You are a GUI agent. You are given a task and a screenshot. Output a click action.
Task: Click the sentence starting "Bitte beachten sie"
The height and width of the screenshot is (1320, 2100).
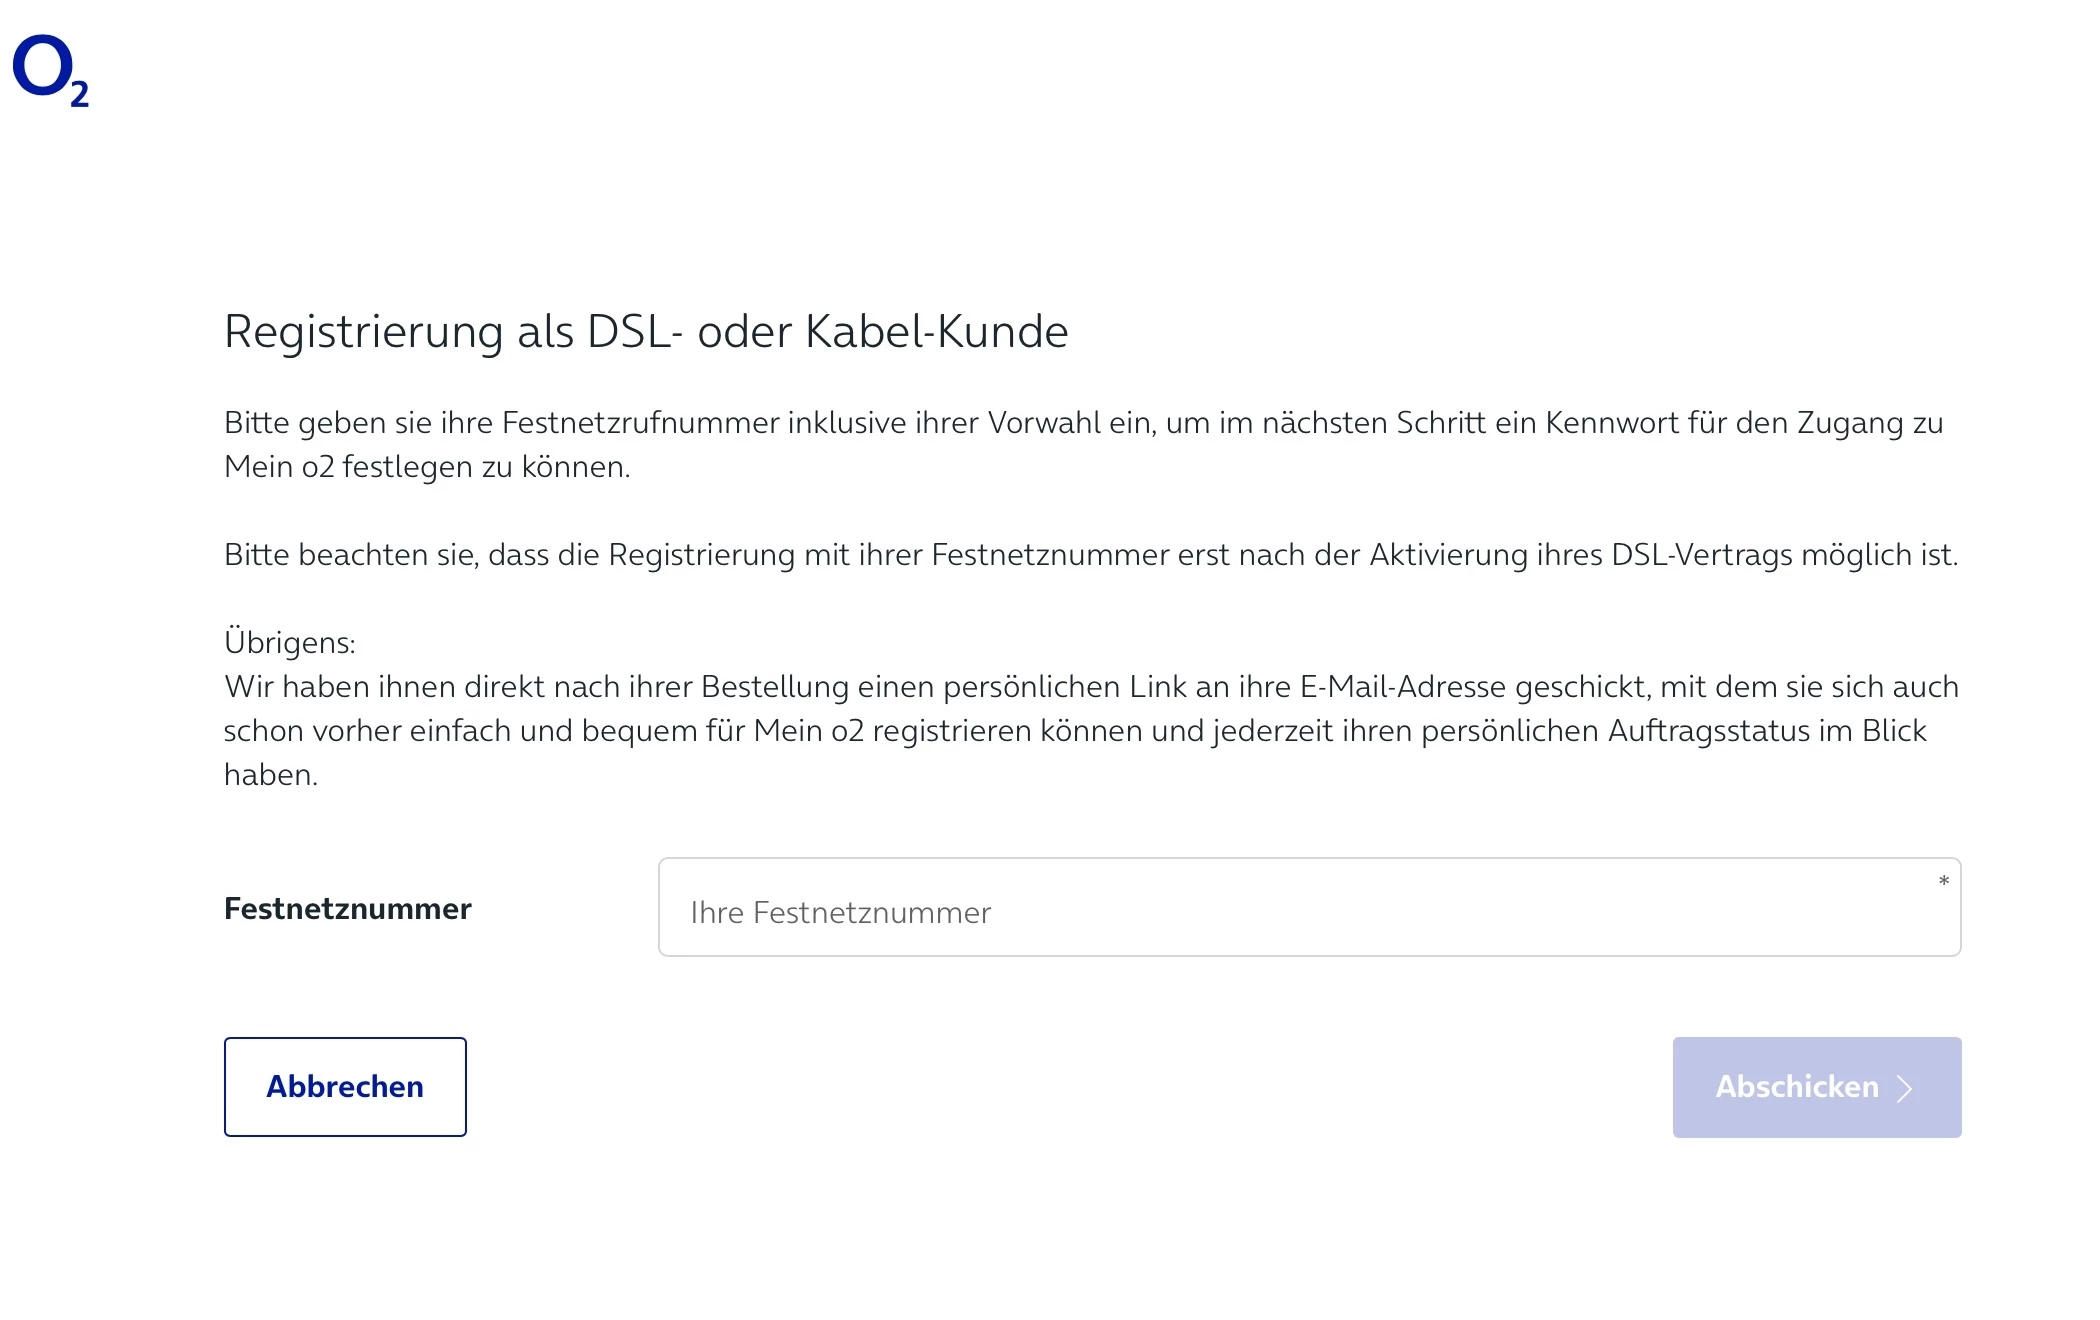tap(1090, 555)
